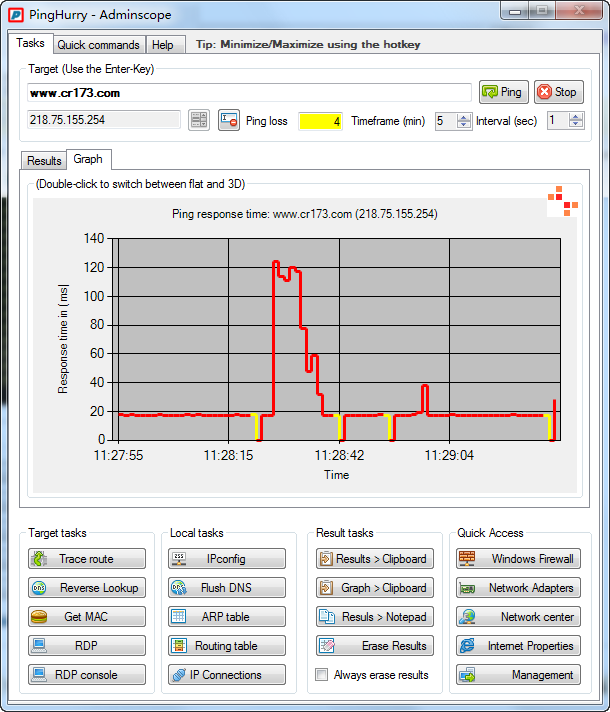Click the Network center globe icon
The width and height of the screenshot is (610, 712).
point(467,617)
